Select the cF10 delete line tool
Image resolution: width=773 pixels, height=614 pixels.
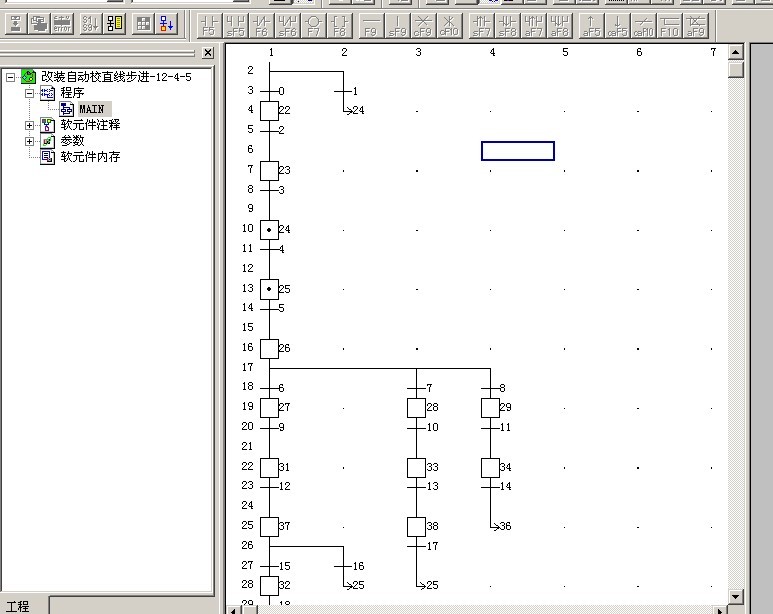449,23
